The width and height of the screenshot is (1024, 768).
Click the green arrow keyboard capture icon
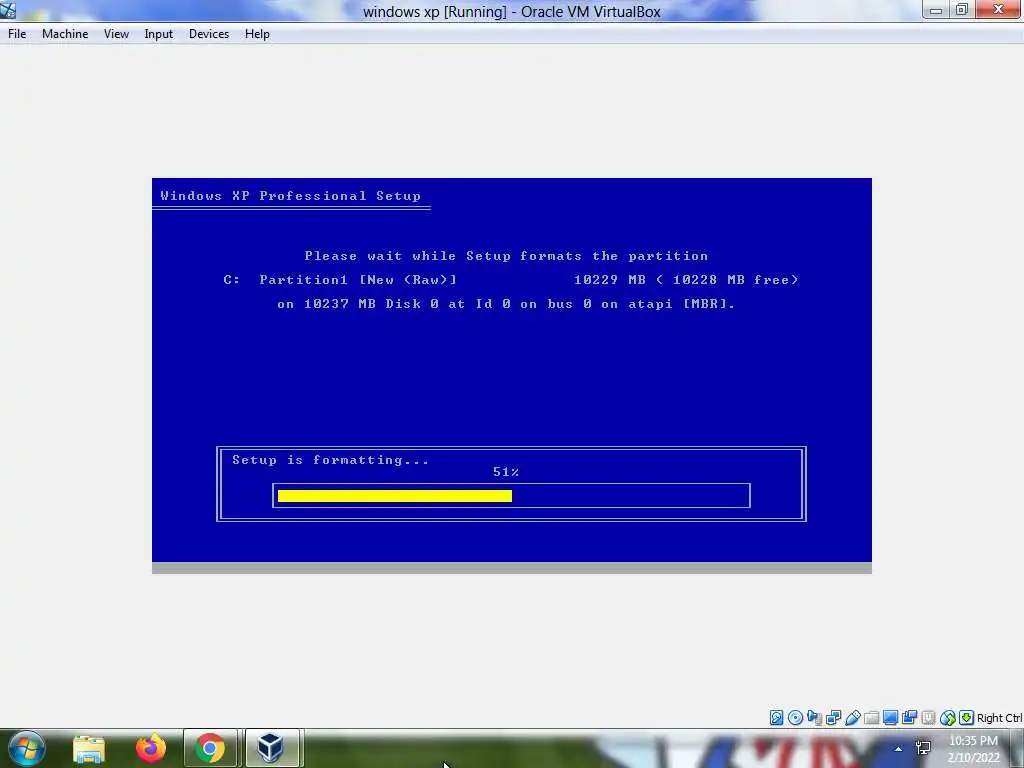pyautogui.click(x=967, y=718)
